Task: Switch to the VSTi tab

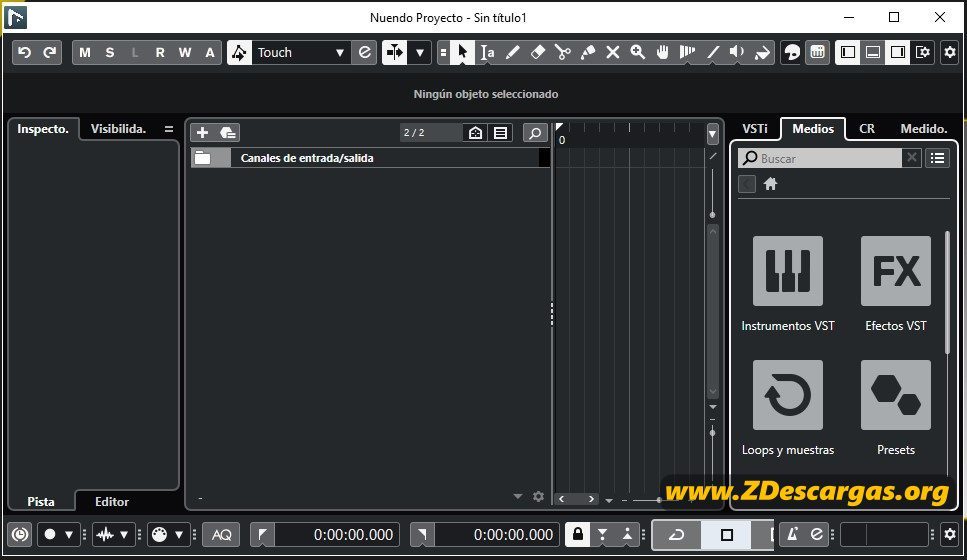Action: tap(755, 129)
